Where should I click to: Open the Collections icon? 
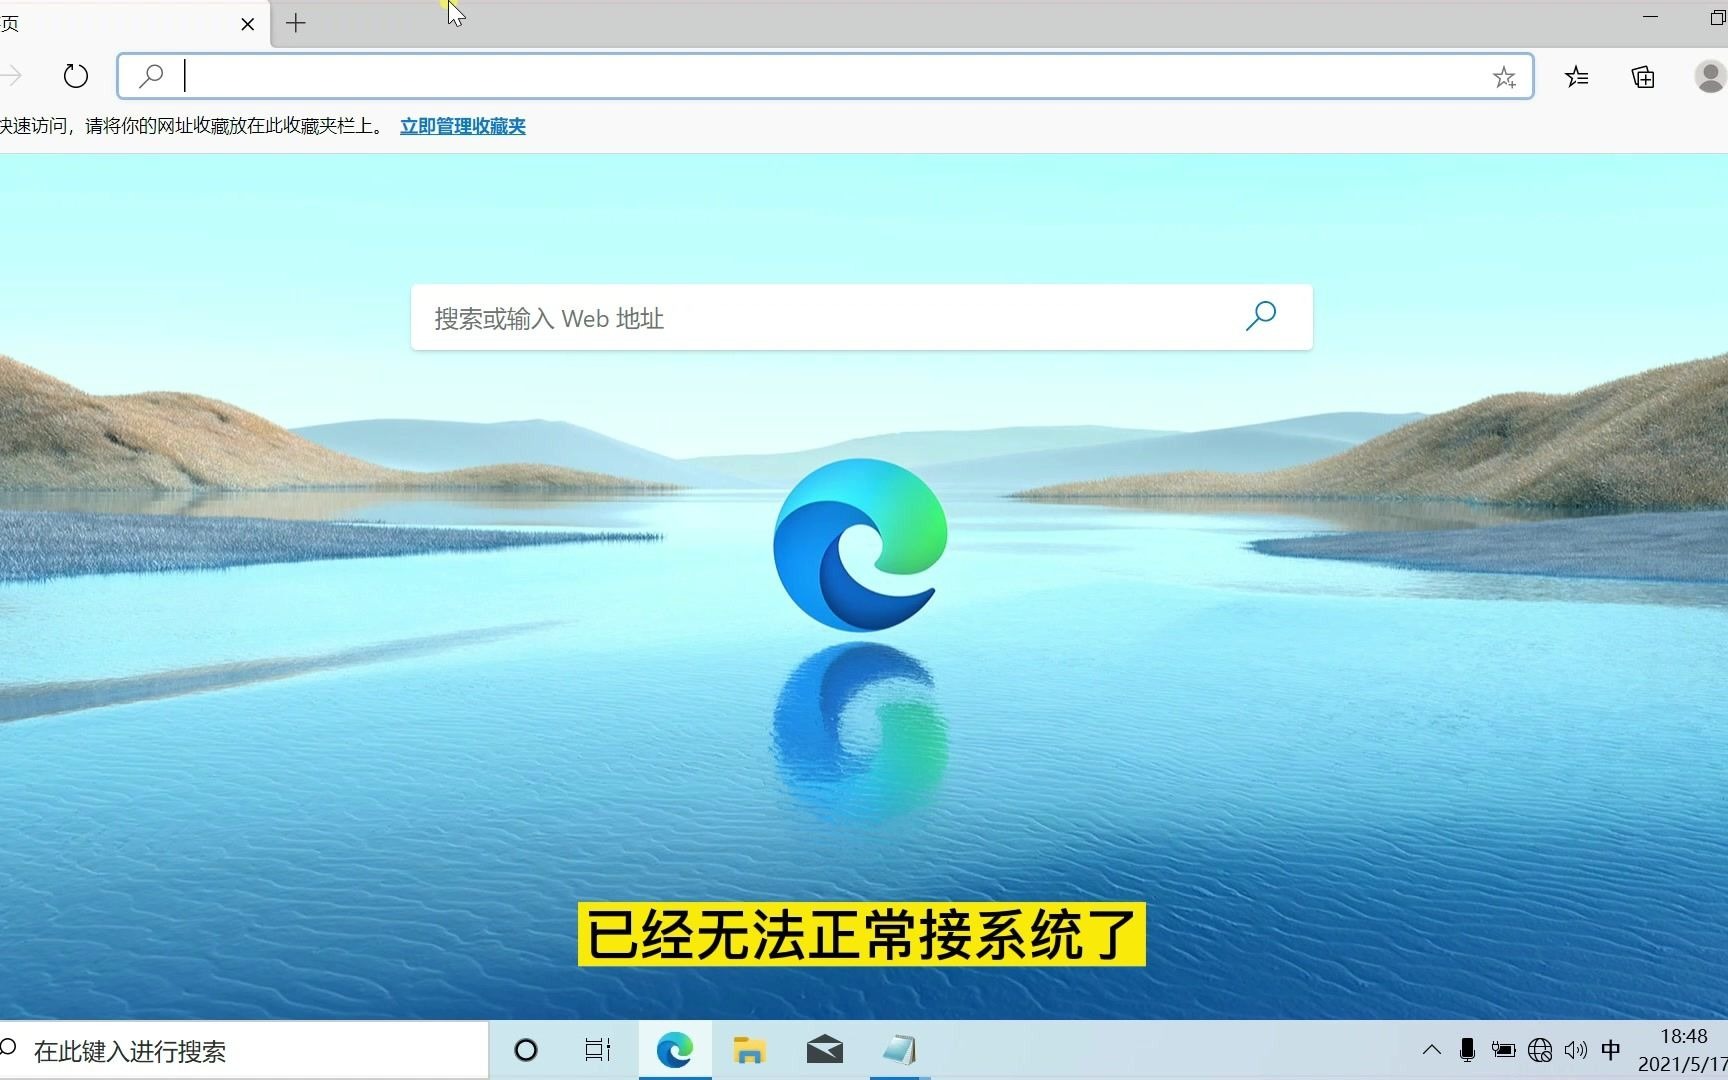(1643, 77)
